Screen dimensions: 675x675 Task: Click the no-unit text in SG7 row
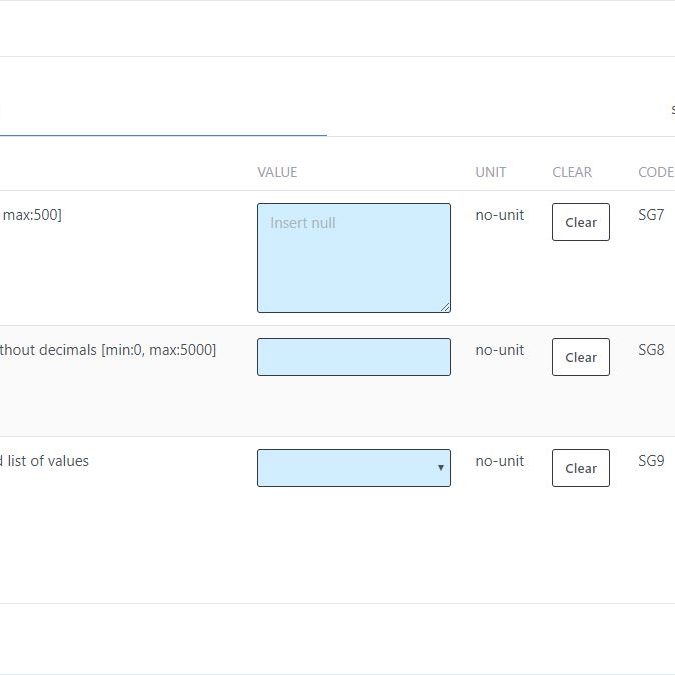(x=499, y=215)
